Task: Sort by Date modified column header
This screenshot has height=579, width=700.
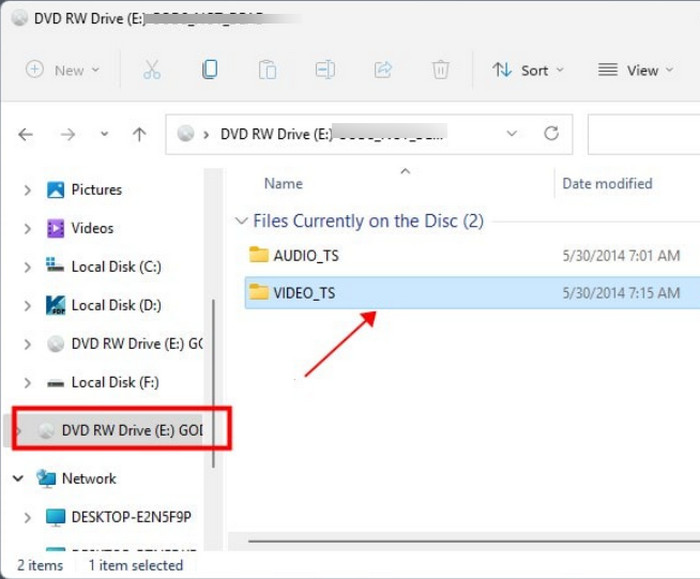Action: click(607, 183)
